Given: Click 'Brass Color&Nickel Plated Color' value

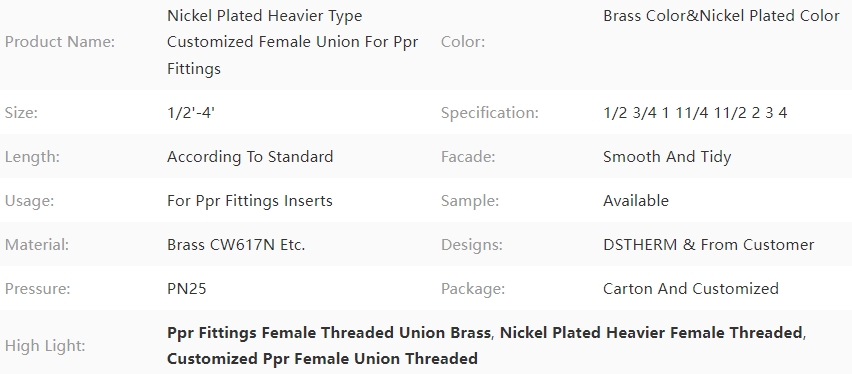Looking at the screenshot, I should click(x=722, y=16).
